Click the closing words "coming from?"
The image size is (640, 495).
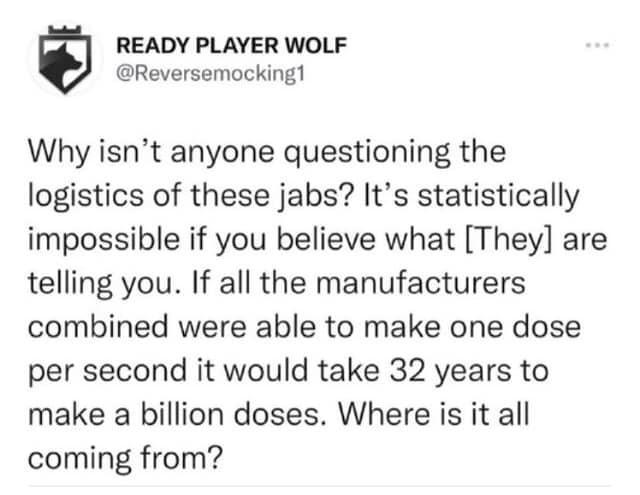[126, 459]
